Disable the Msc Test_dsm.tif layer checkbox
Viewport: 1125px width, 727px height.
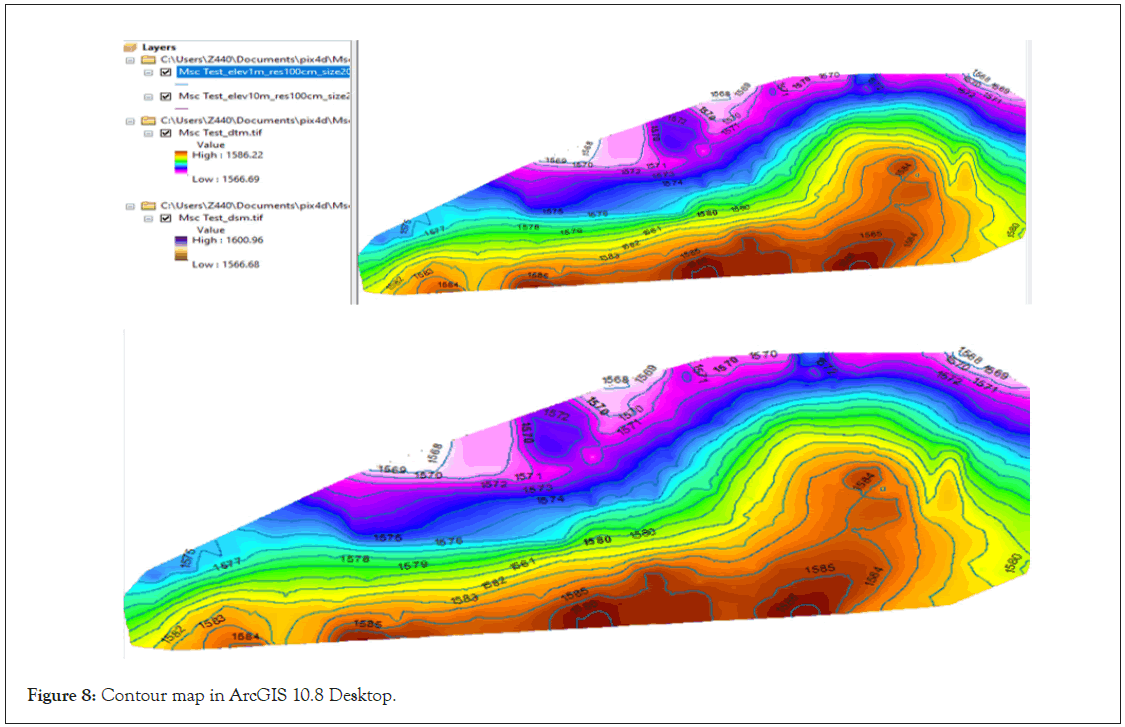click(166, 217)
